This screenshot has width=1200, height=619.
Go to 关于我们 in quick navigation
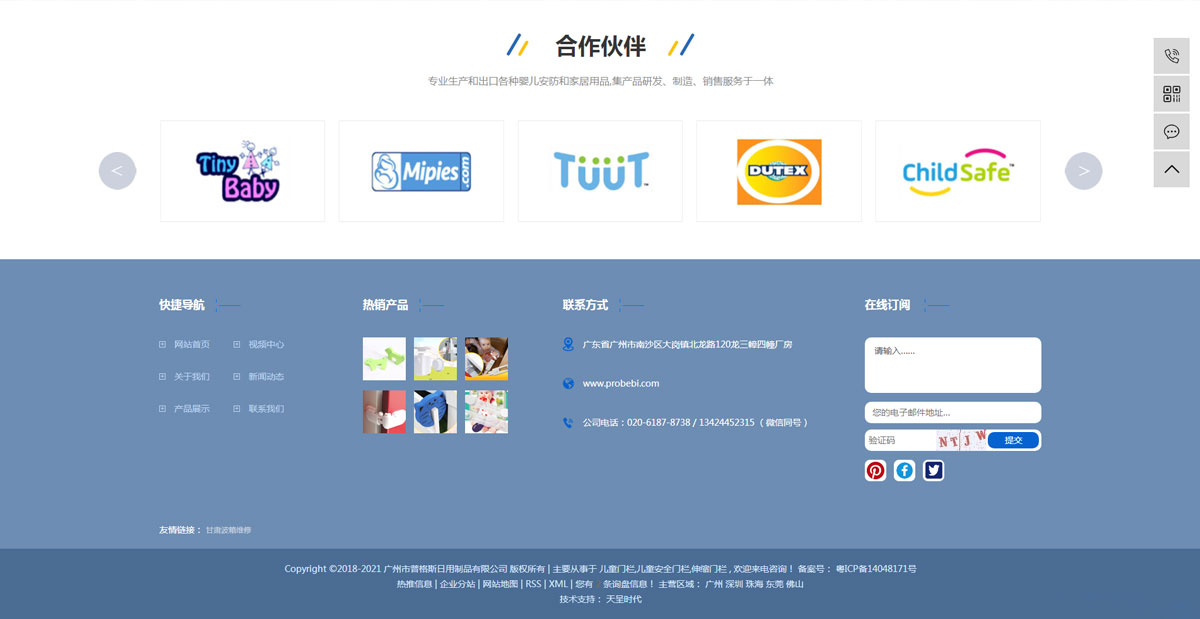pyautogui.click(x=192, y=377)
